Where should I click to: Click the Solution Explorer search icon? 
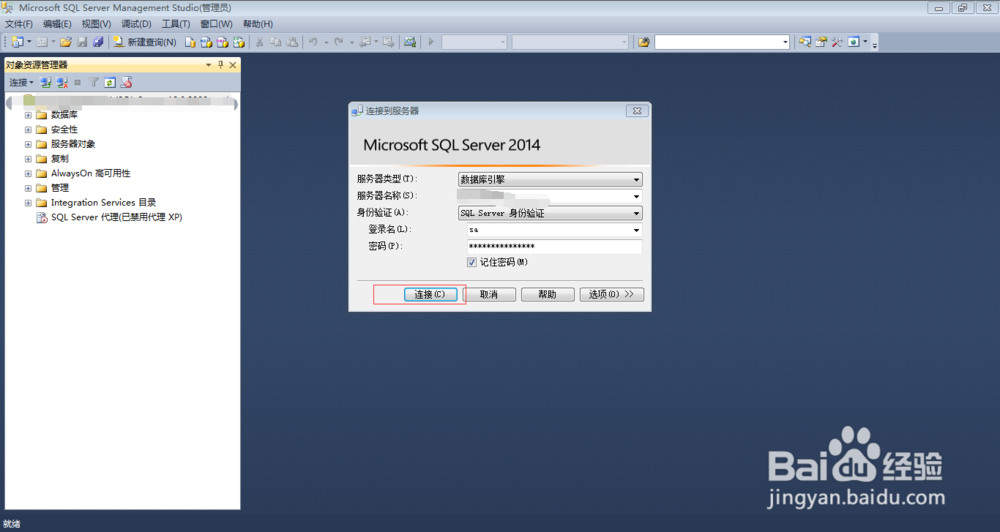pos(805,42)
